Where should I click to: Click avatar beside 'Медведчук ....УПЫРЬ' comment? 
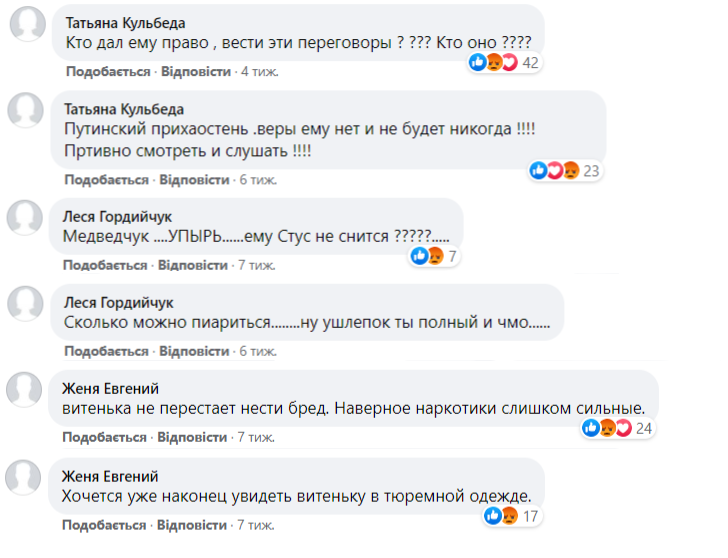pos(25,216)
